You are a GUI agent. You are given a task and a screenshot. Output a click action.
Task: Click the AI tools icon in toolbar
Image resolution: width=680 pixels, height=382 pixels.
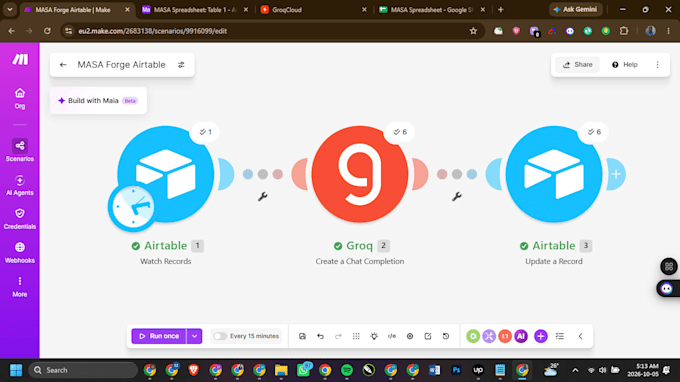(x=521, y=336)
